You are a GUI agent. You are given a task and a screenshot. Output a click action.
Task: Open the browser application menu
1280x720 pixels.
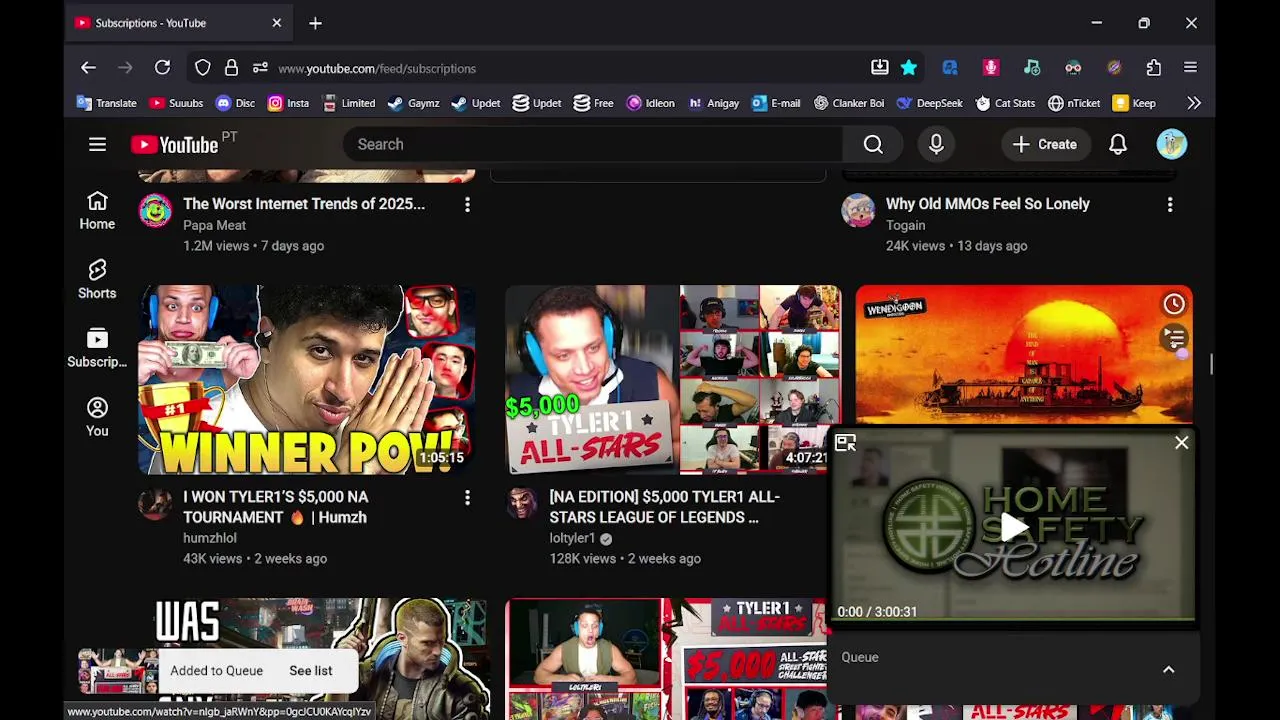click(x=1190, y=68)
